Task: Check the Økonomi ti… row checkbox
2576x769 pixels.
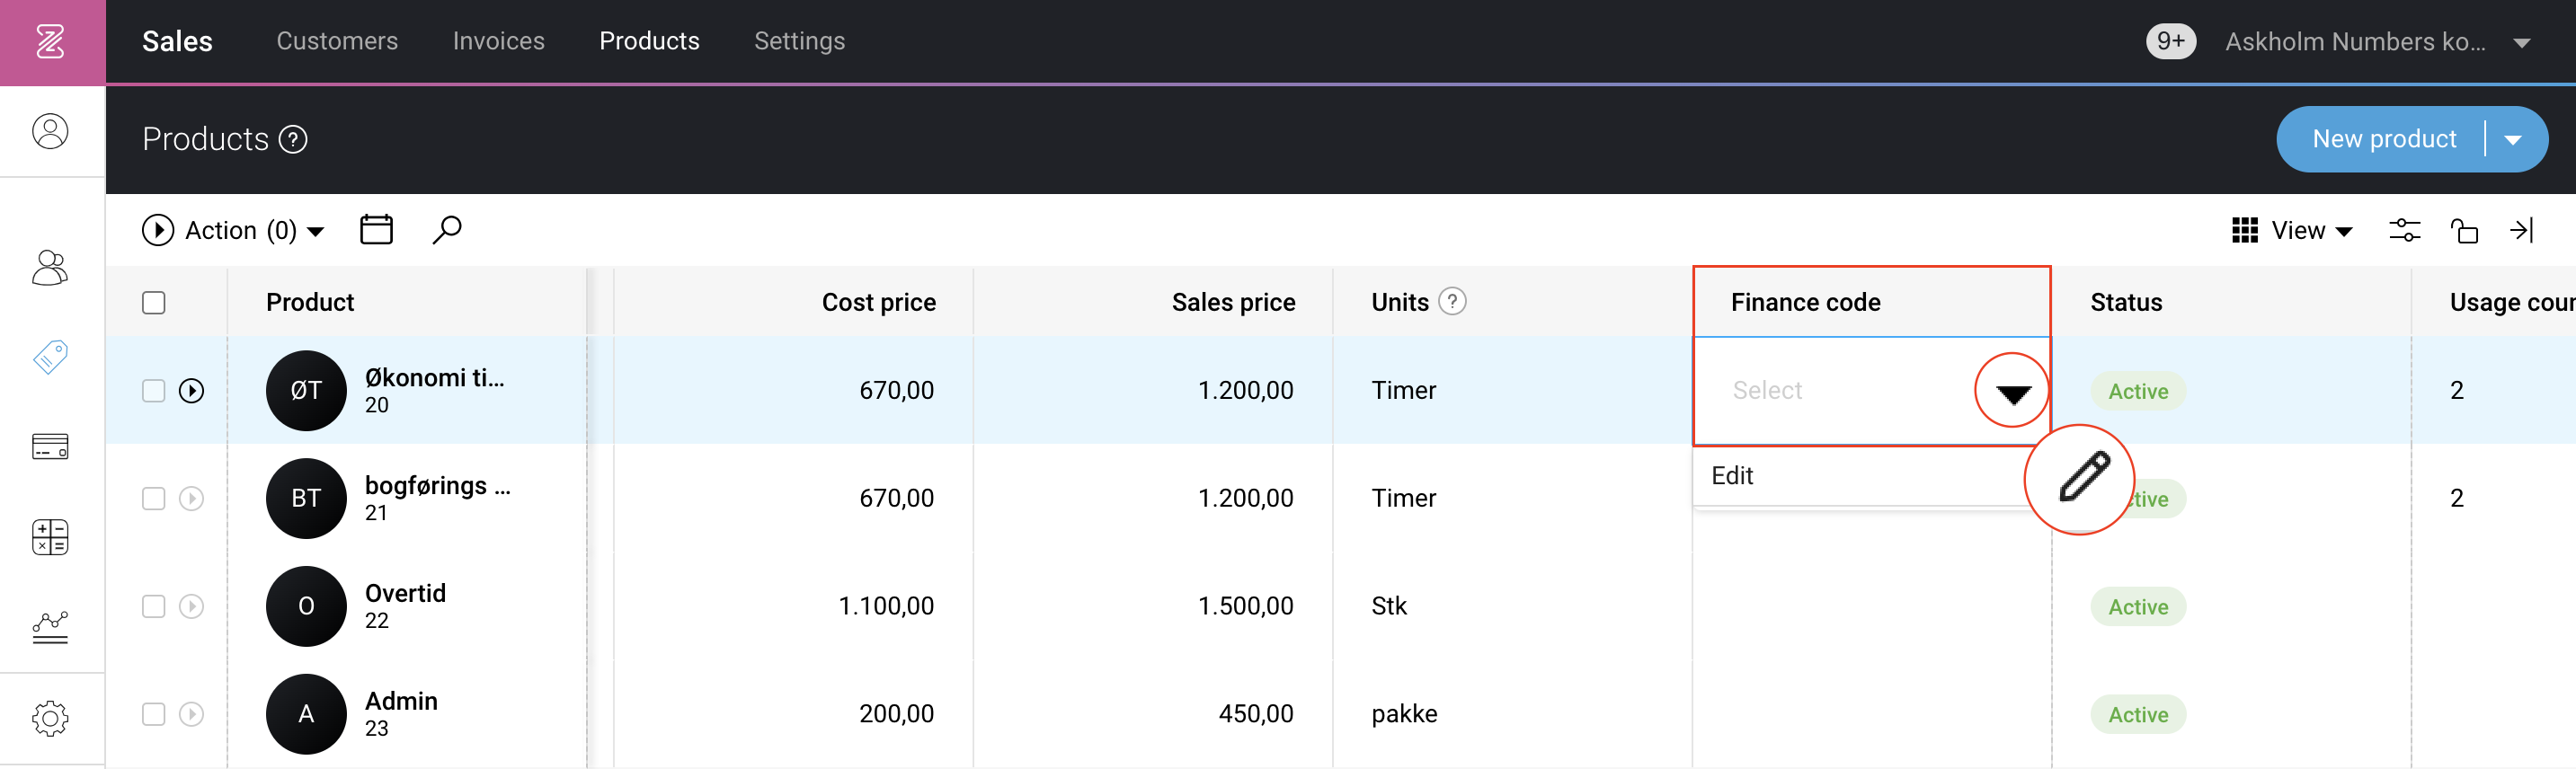Action: tap(154, 391)
